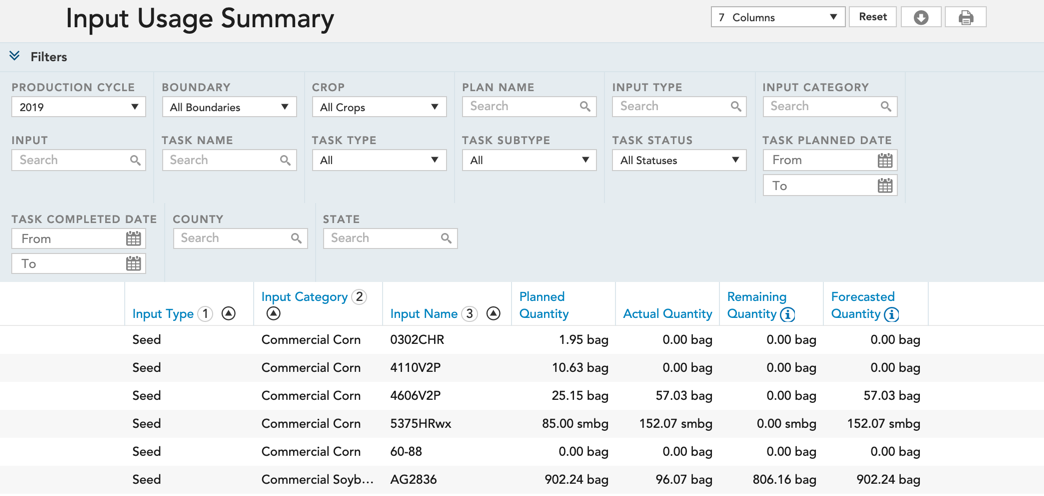Click the download report icon
The height and width of the screenshot is (496, 1044).
(x=921, y=18)
